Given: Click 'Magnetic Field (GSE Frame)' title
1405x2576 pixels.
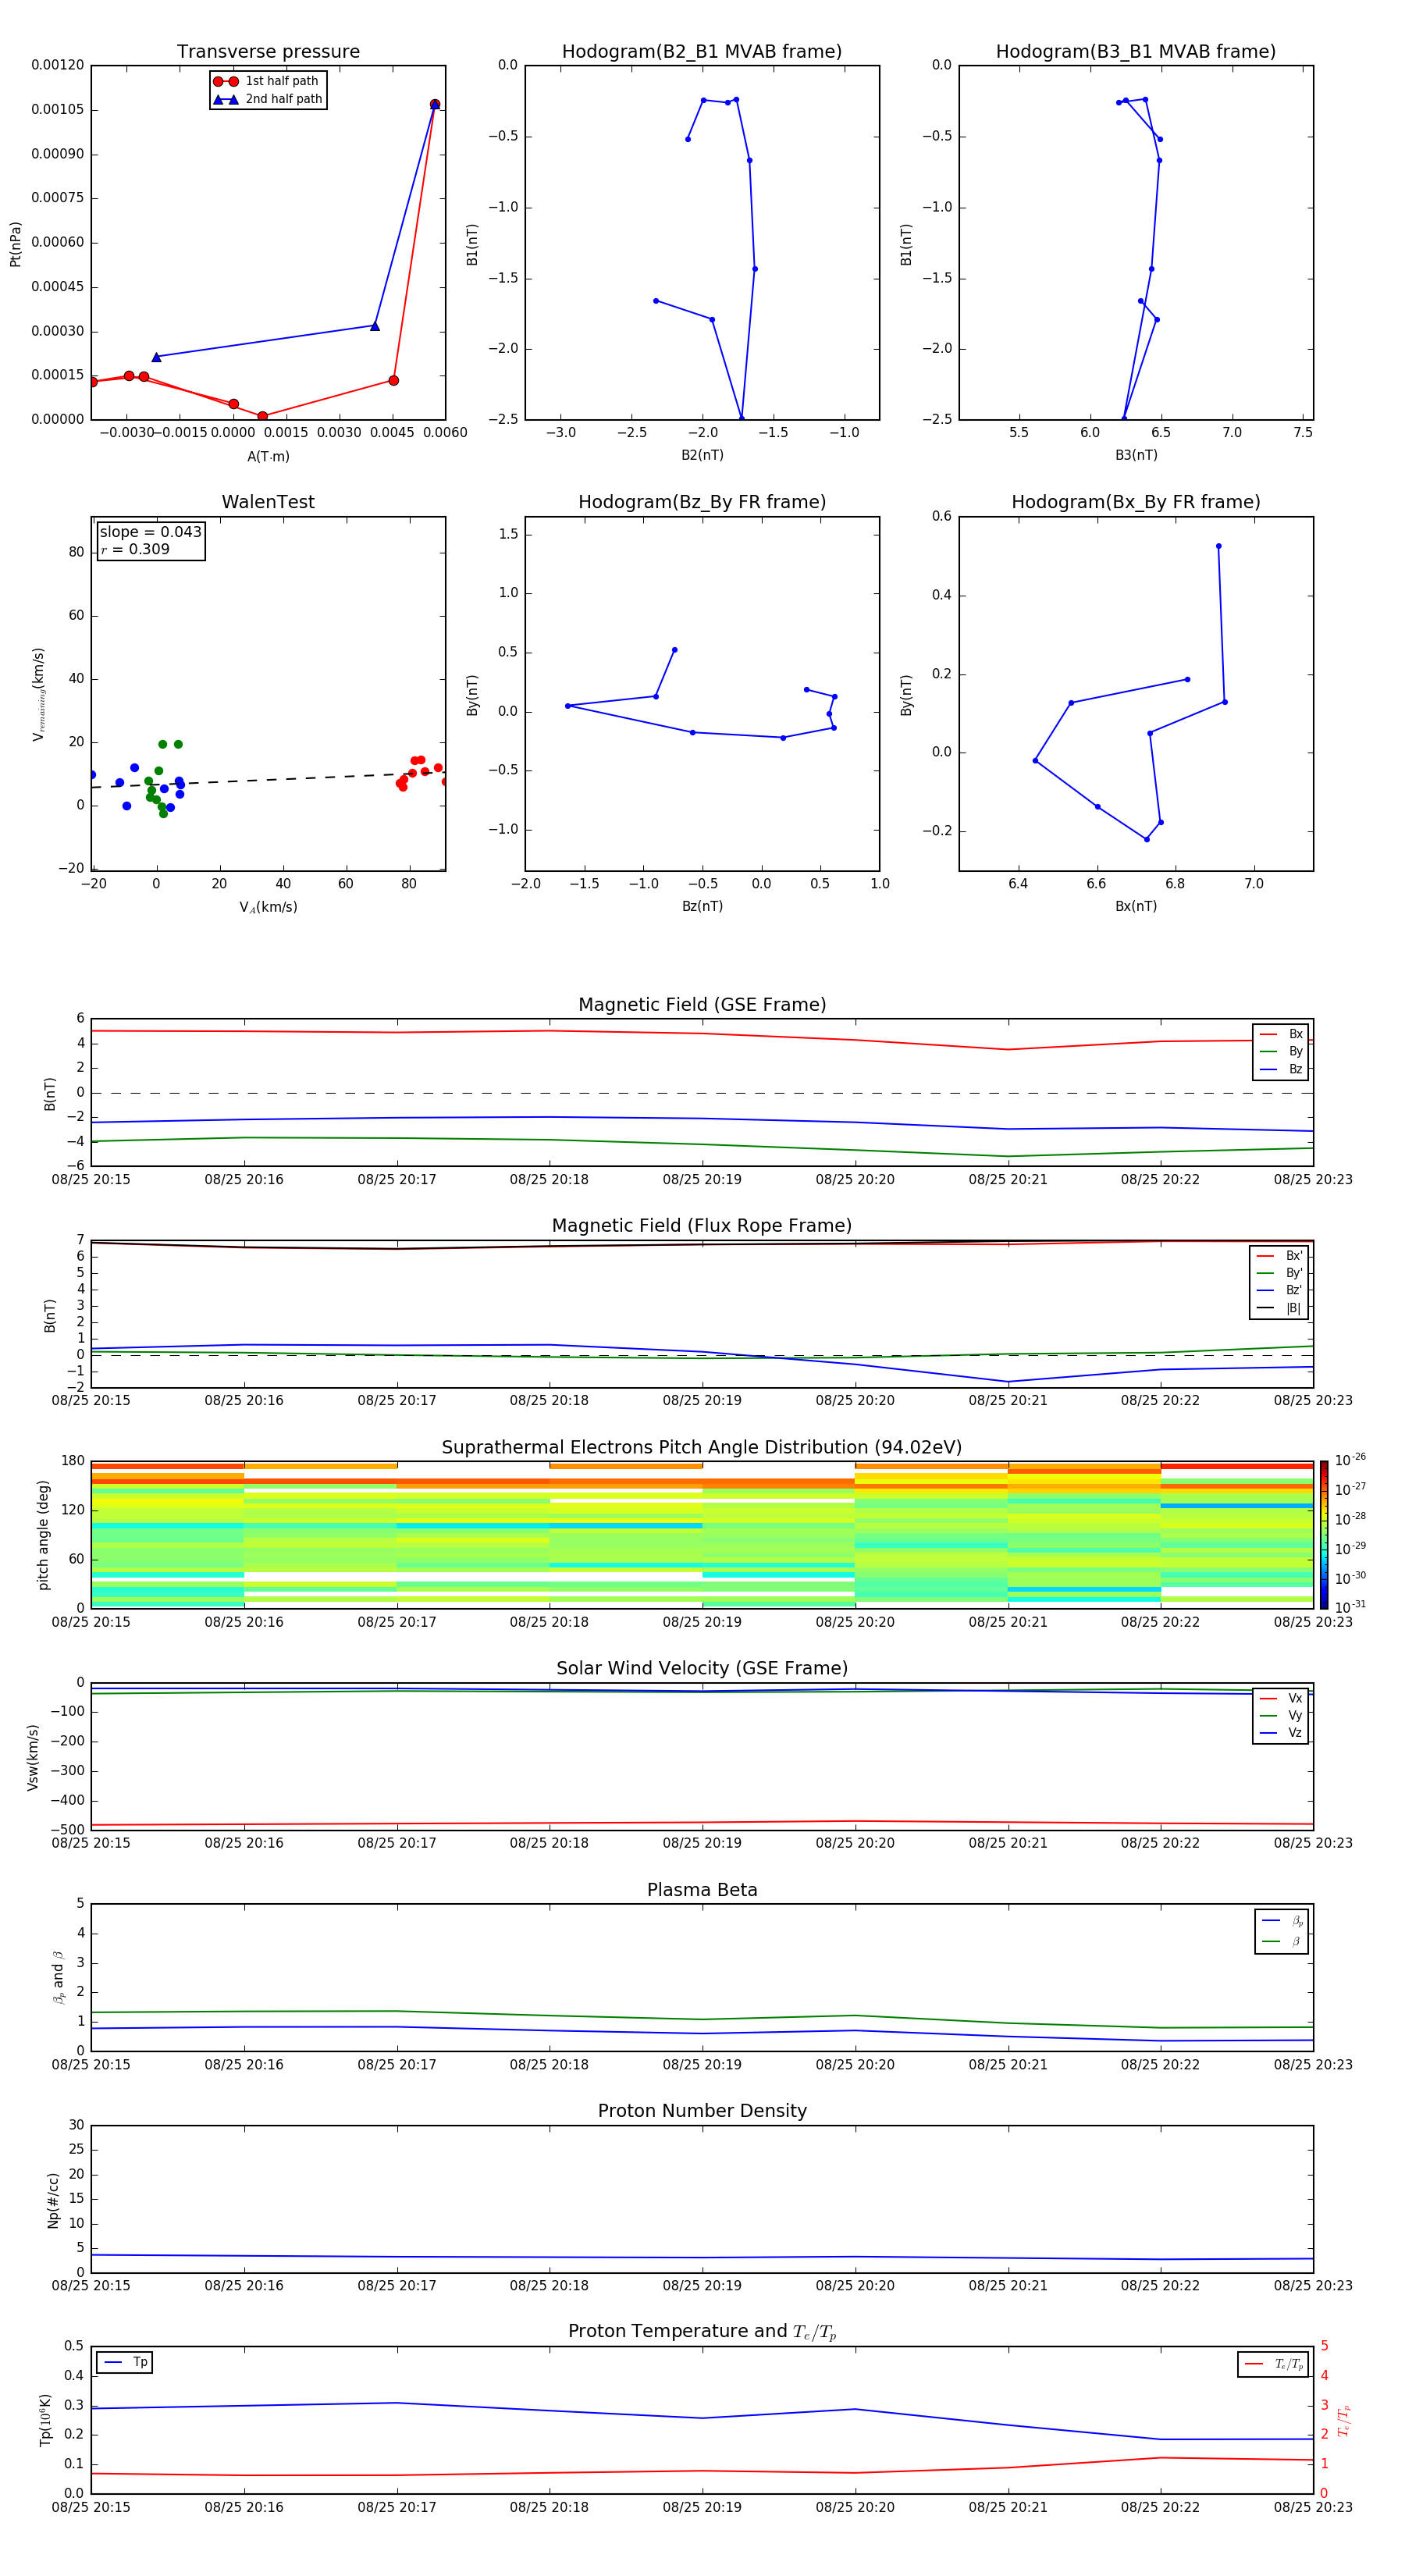Looking at the screenshot, I should pos(702,1005).
